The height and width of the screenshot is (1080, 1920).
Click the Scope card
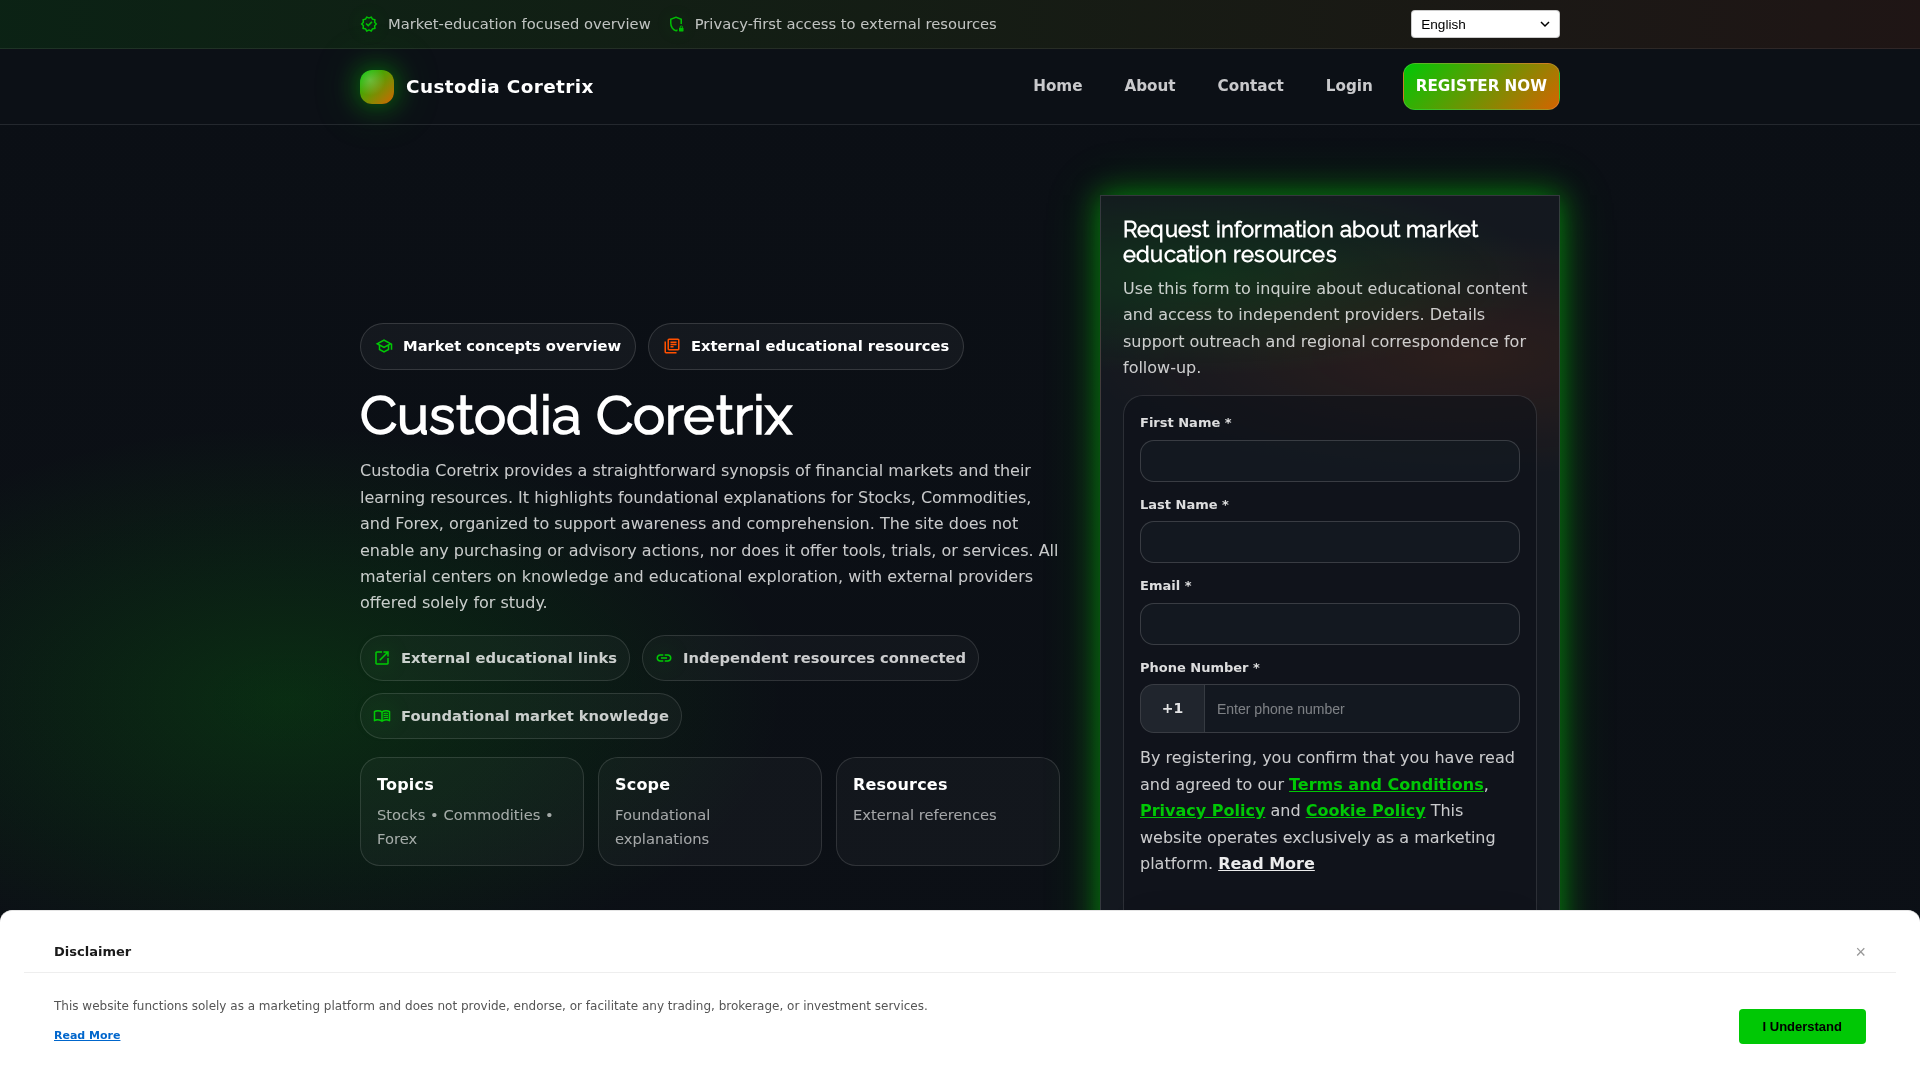pyautogui.click(x=710, y=811)
